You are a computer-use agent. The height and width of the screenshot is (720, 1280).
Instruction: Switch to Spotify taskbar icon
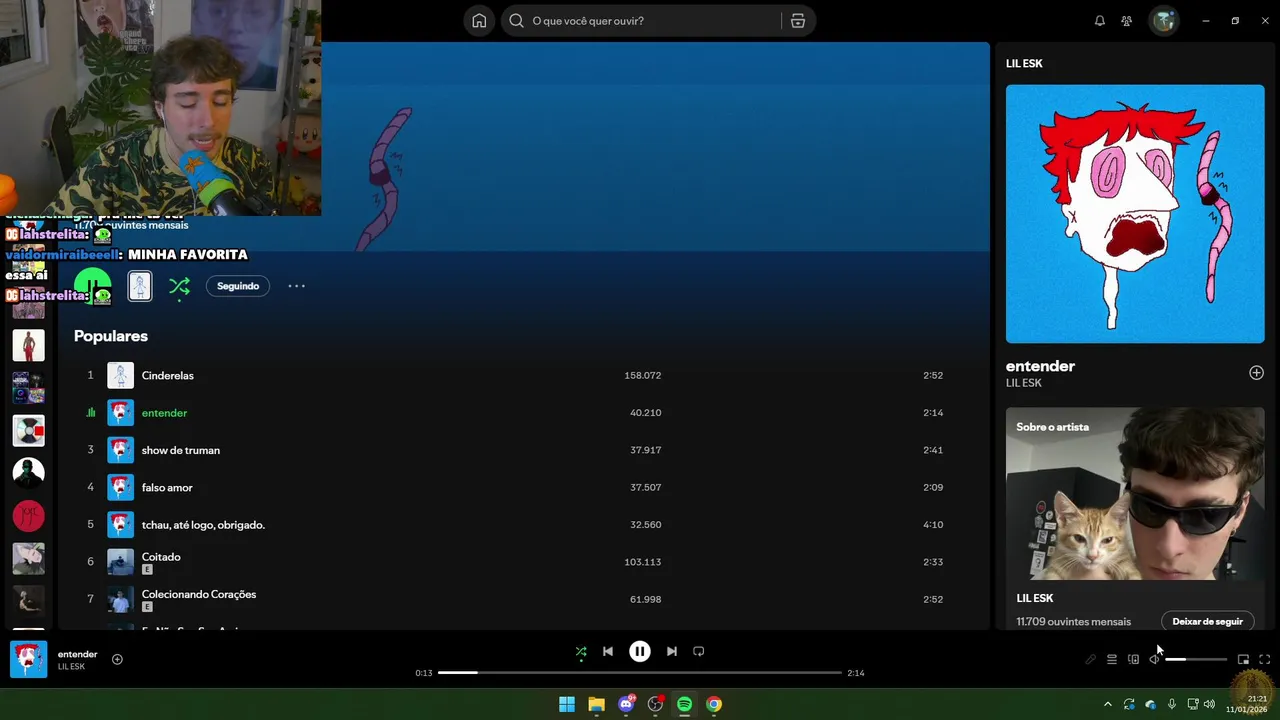pos(684,704)
